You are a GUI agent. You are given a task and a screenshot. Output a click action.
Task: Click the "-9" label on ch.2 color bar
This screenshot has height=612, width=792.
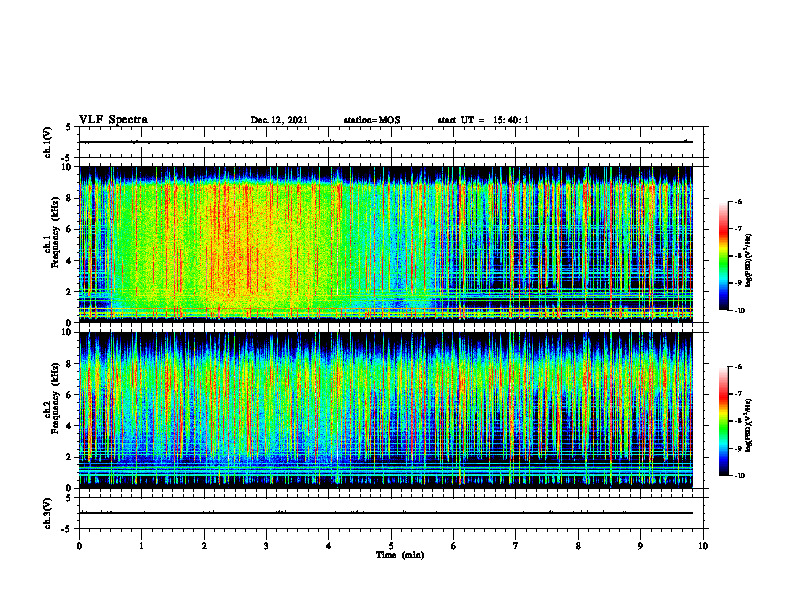[738, 448]
